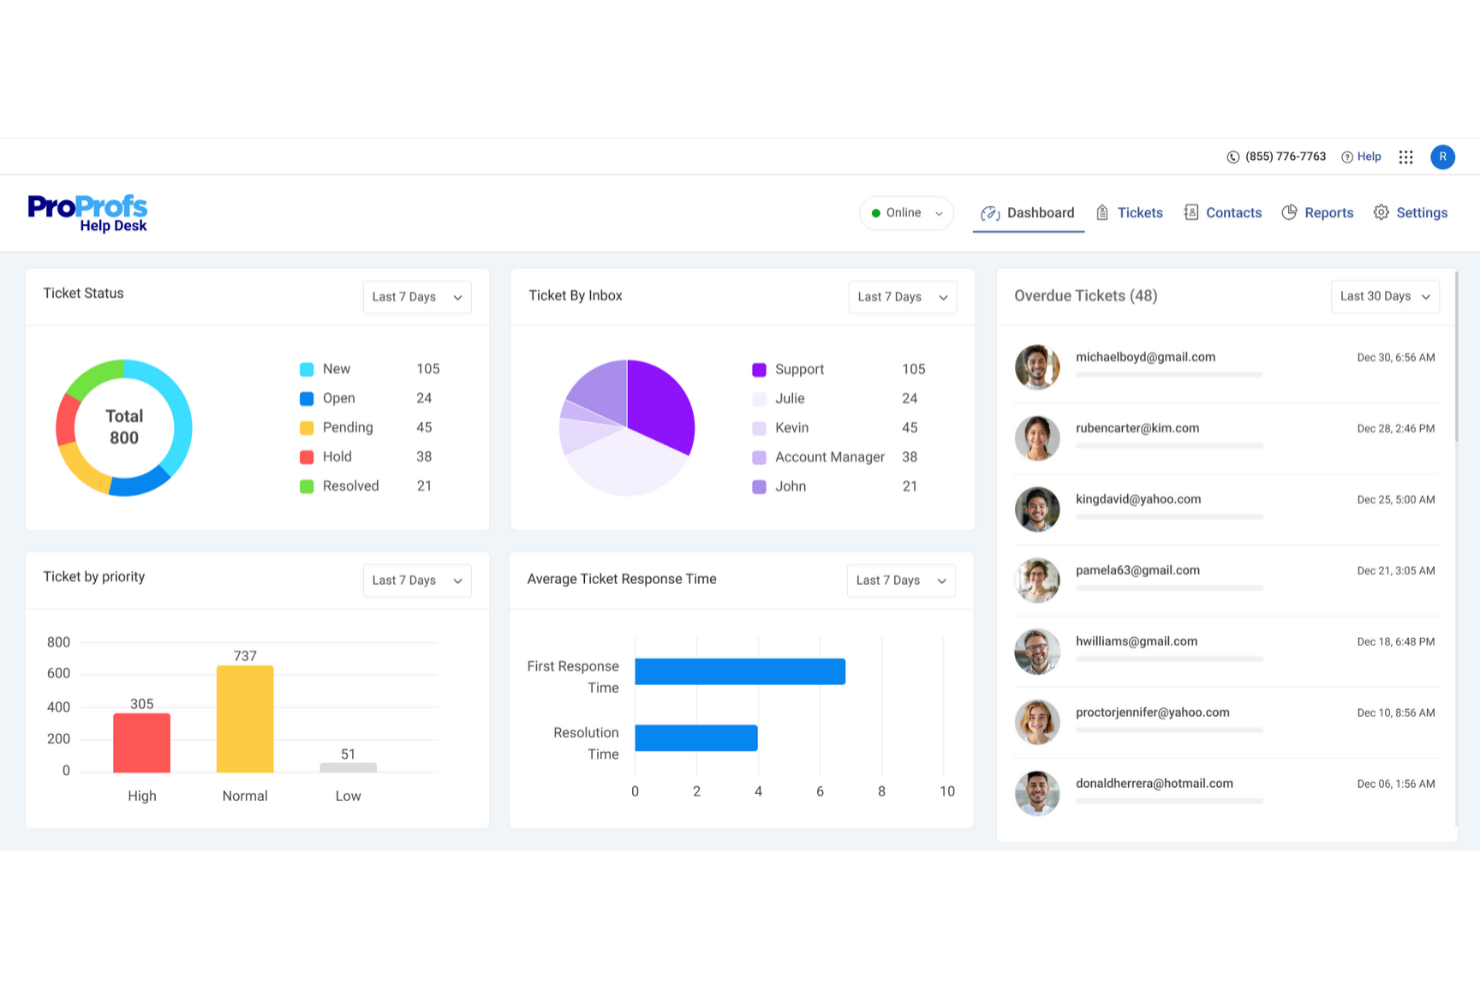Click the Julie inbox legend swatch
This screenshot has width=1480, height=987.
[759, 399]
